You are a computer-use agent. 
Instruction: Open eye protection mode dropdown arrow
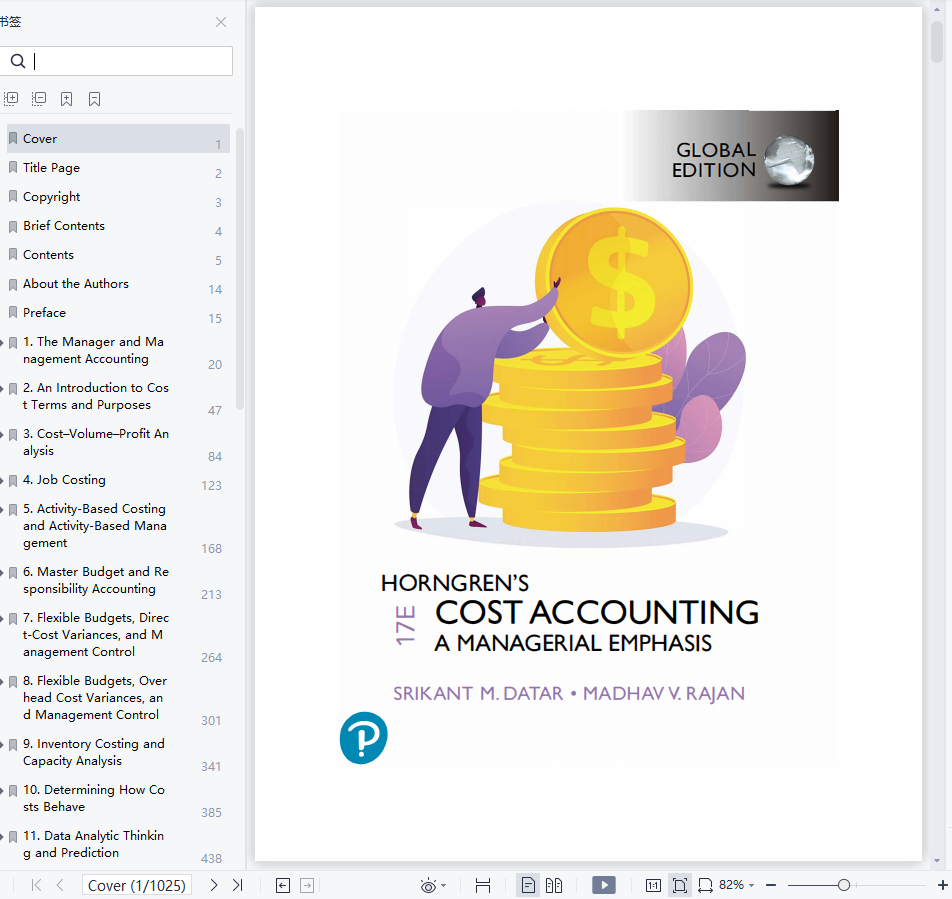click(444, 886)
